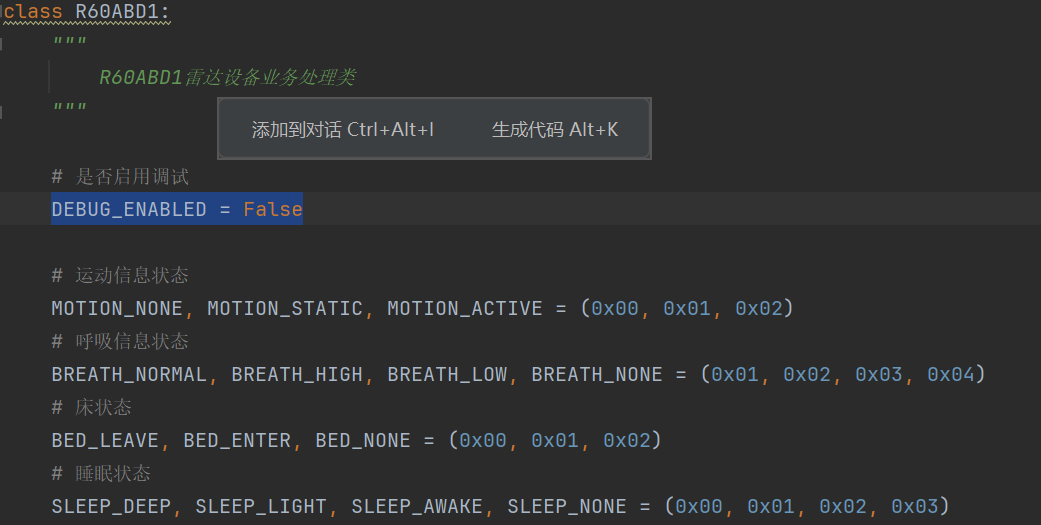Click the False value after DEBUG_ENABLED
Viewport: 1041px width, 525px height.
[x=273, y=209]
